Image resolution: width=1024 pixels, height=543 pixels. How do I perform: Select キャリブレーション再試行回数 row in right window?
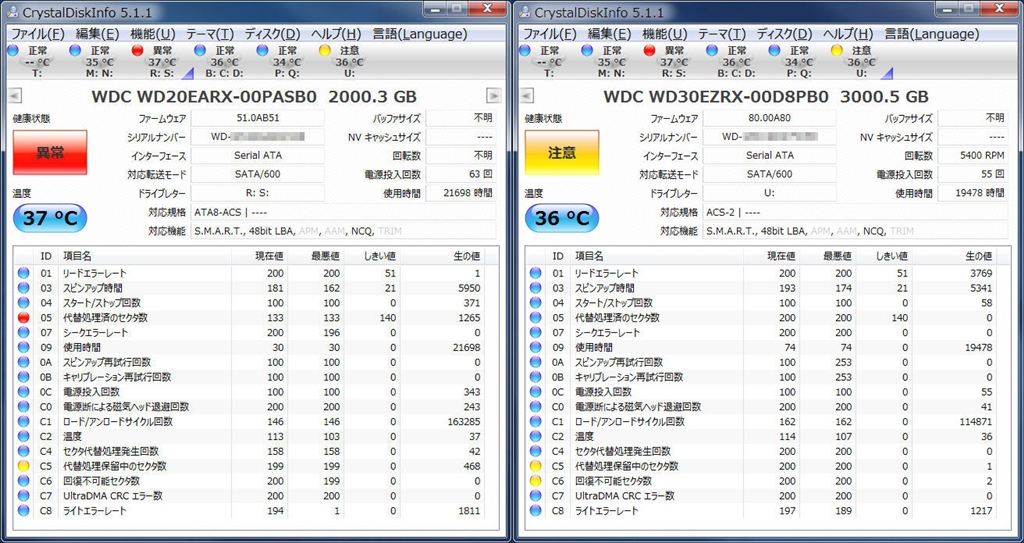point(763,377)
